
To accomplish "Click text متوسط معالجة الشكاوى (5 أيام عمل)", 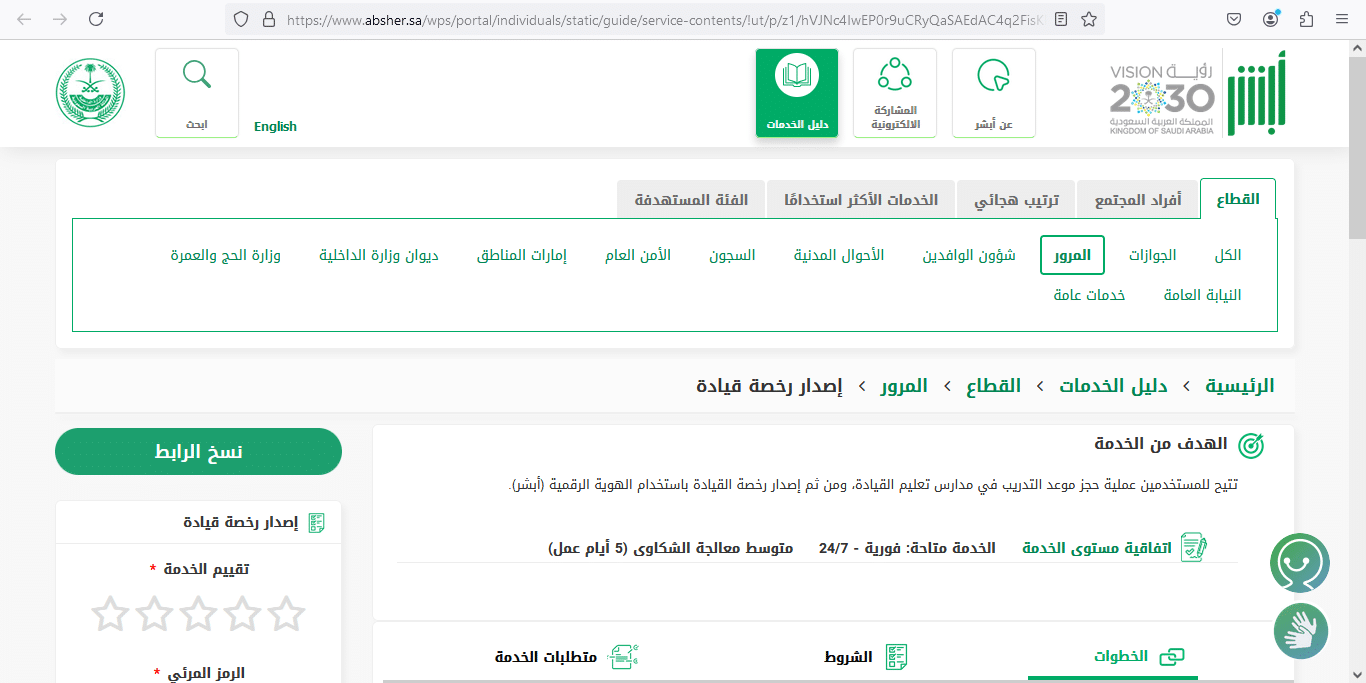I will tap(670, 548).
